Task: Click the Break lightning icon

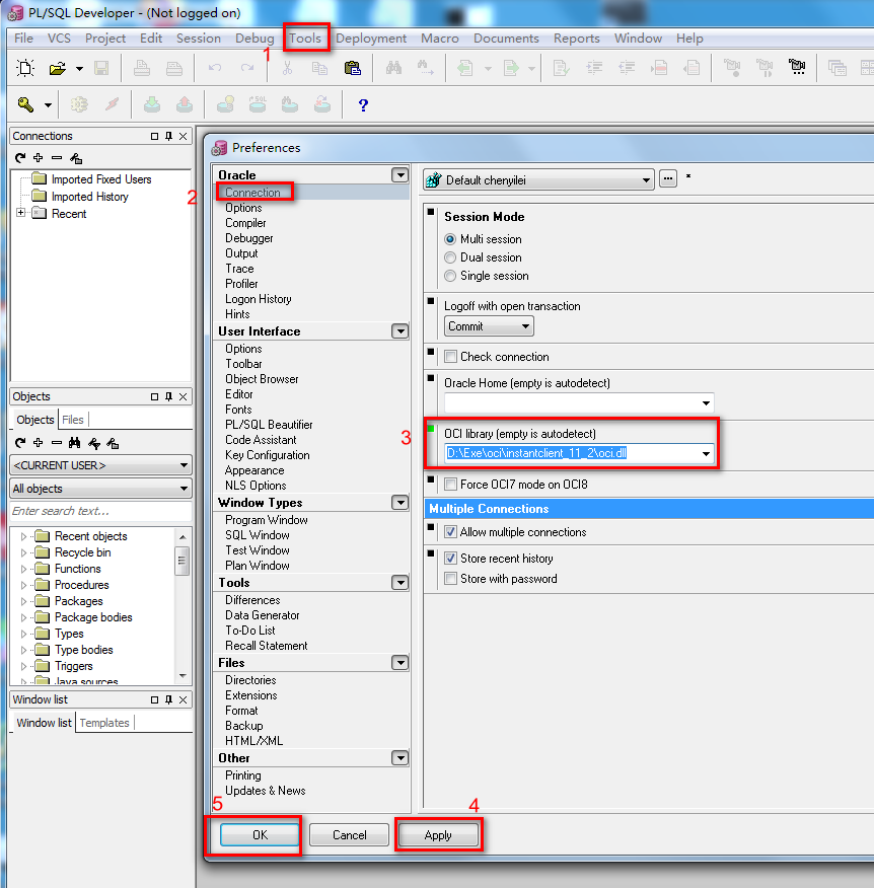Action: point(112,105)
